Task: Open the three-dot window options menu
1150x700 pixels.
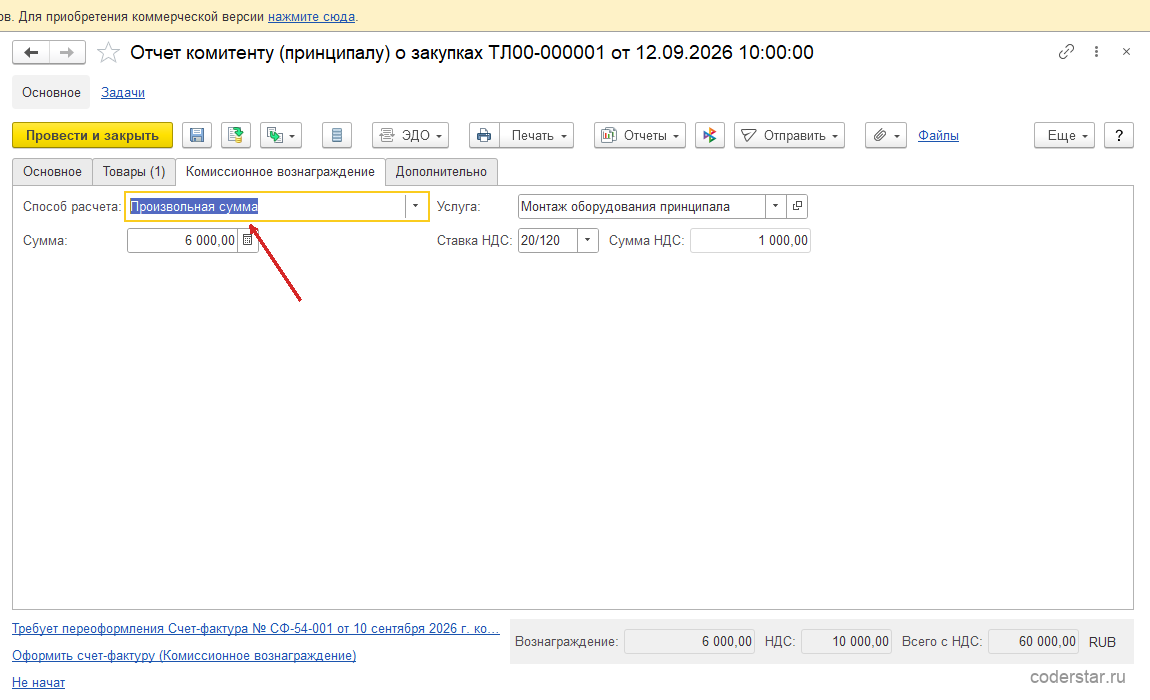Action: 1096,51
